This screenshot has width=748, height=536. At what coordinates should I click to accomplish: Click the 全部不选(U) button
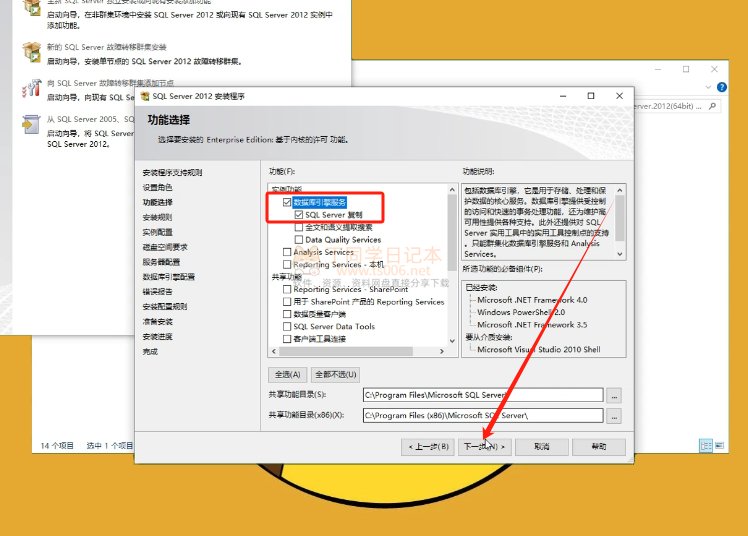pos(336,374)
